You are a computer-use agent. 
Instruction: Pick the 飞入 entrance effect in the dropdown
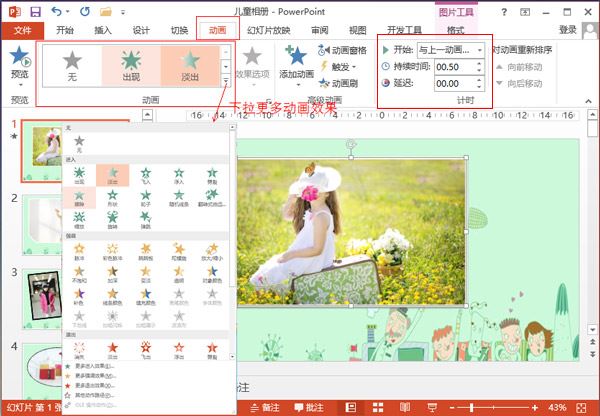click(x=146, y=176)
